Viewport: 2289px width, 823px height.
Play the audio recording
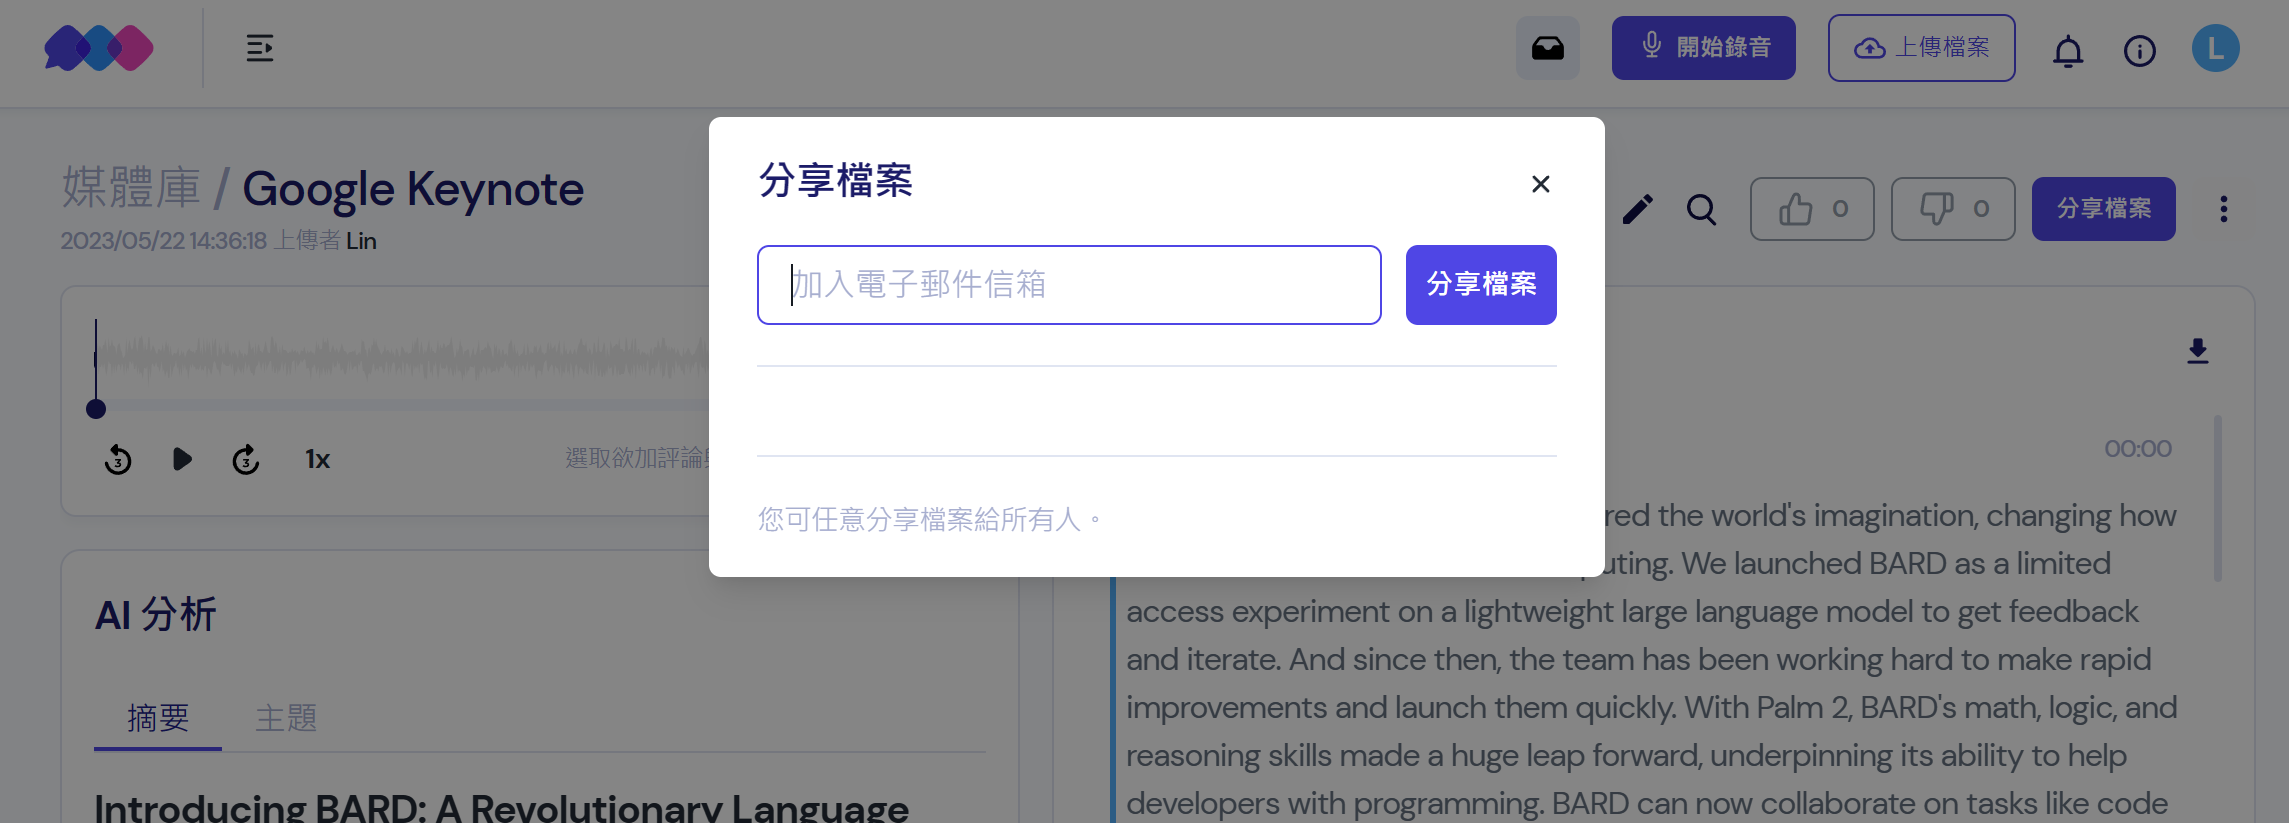(x=182, y=459)
